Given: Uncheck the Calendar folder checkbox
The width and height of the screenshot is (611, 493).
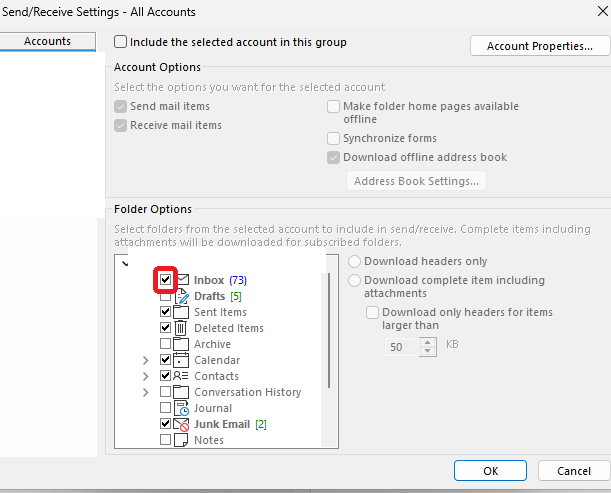Looking at the screenshot, I should coord(166,360).
